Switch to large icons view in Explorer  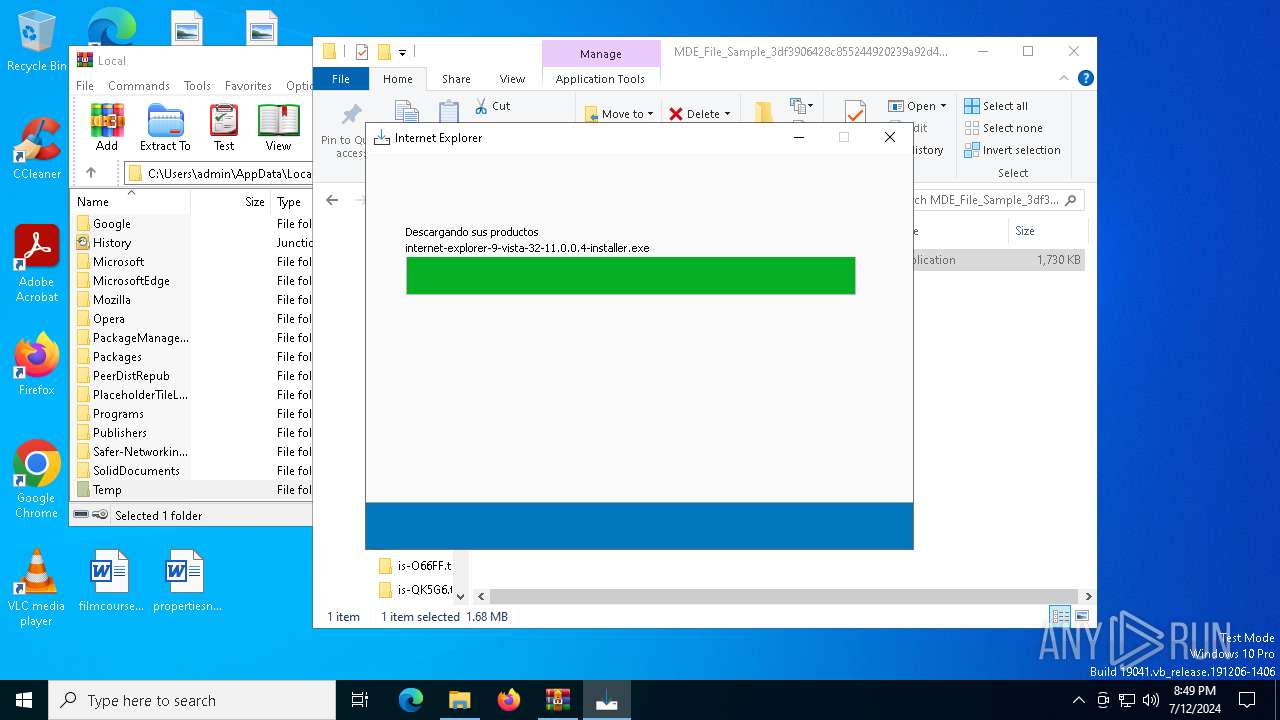click(x=1081, y=616)
